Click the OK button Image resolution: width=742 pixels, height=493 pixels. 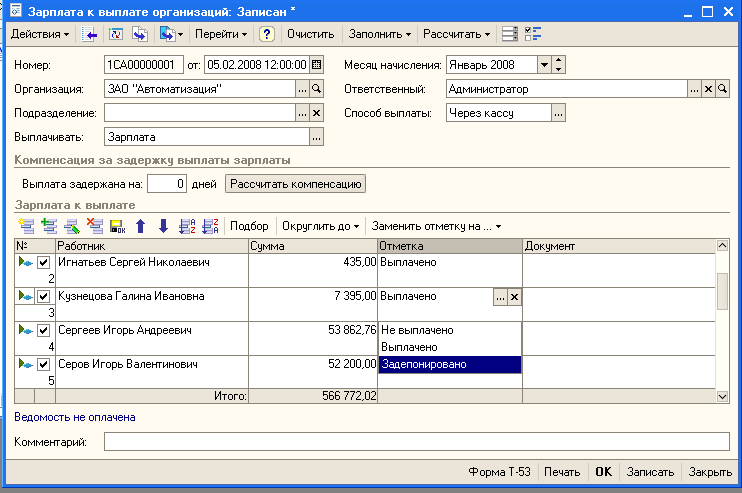tap(603, 472)
